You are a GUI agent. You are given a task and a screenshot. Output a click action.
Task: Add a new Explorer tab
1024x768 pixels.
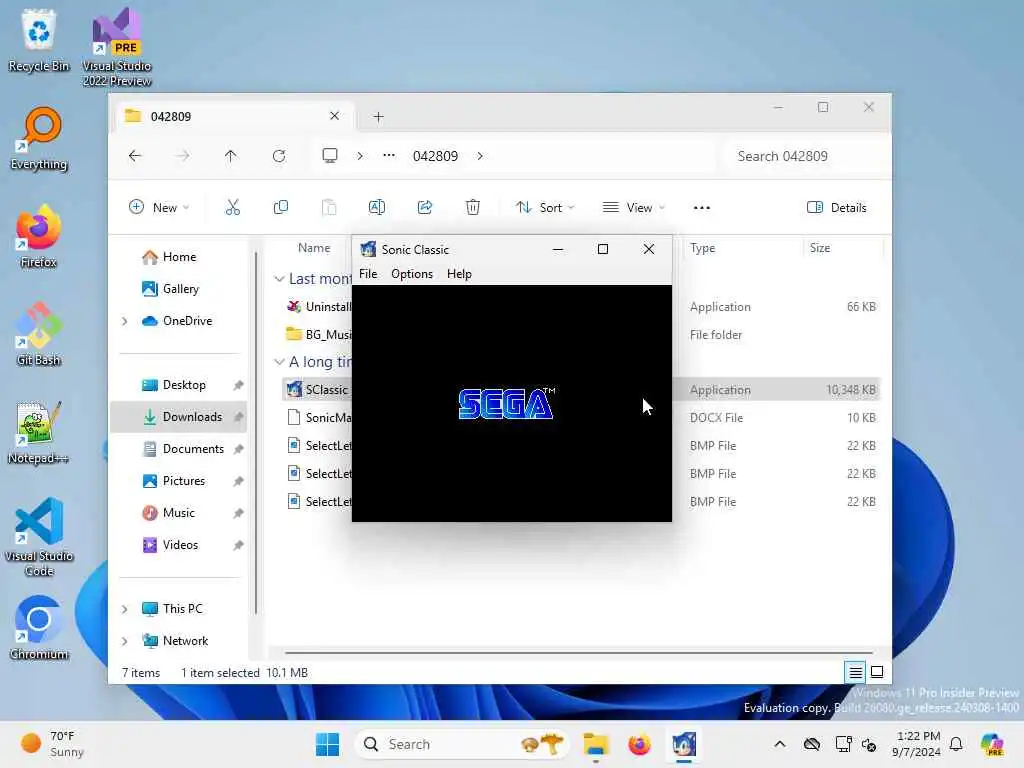(378, 117)
